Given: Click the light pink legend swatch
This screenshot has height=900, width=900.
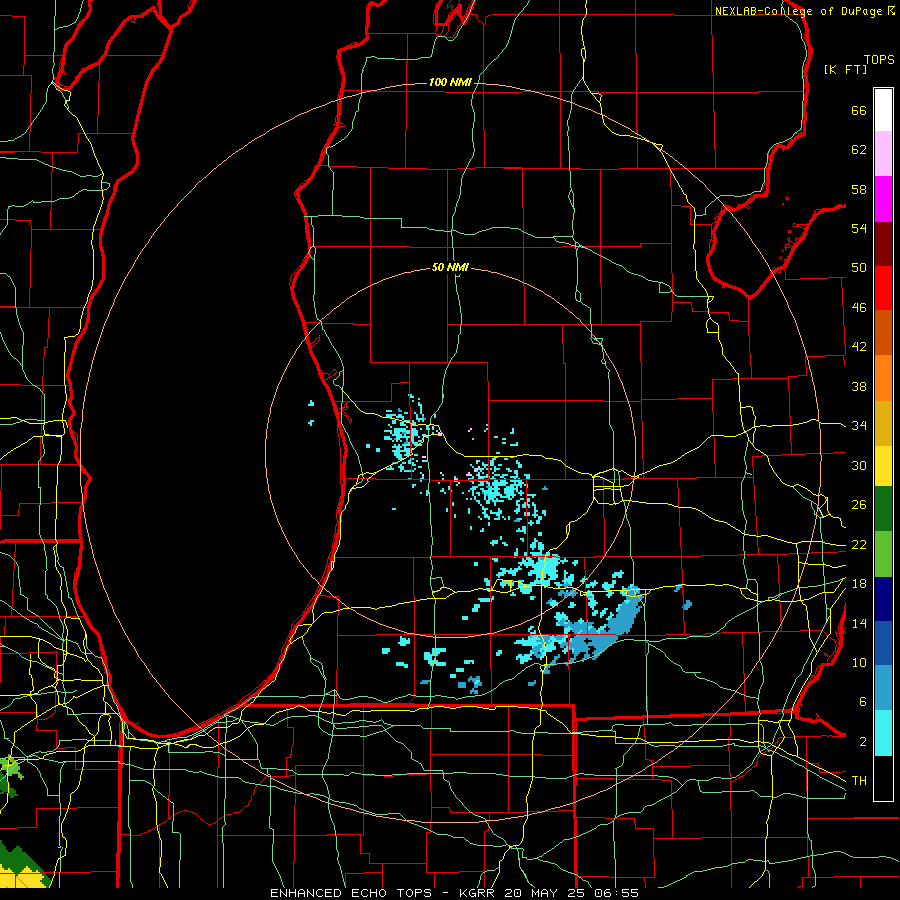Looking at the screenshot, I should (x=883, y=154).
